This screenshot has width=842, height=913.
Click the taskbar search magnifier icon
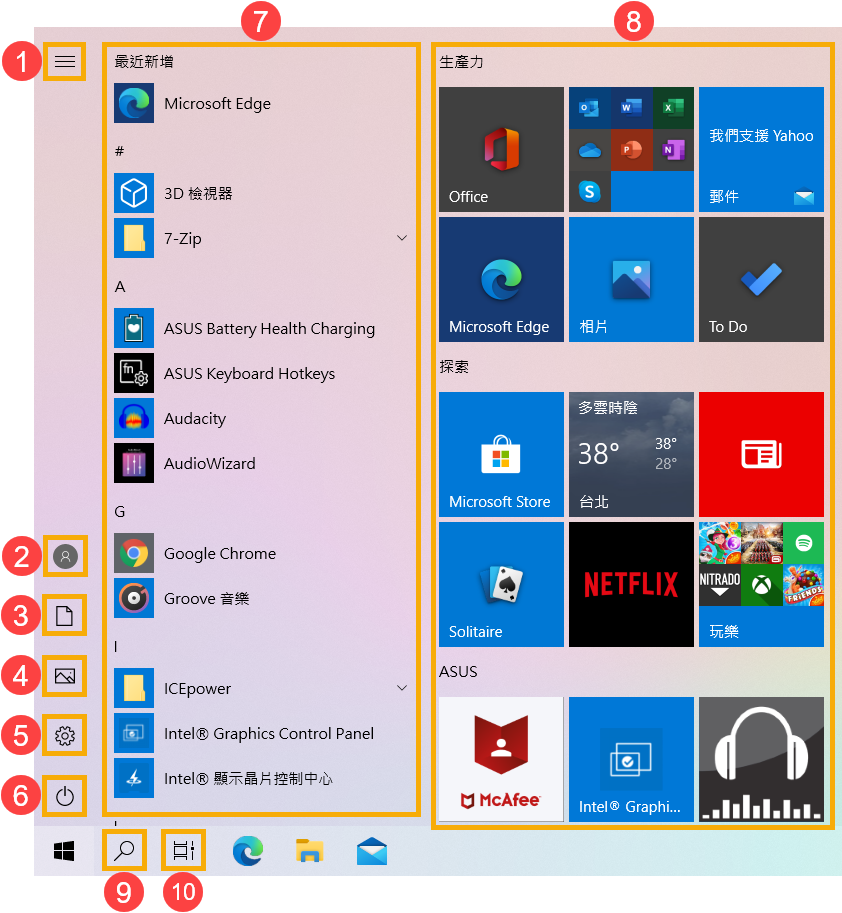coord(125,851)
